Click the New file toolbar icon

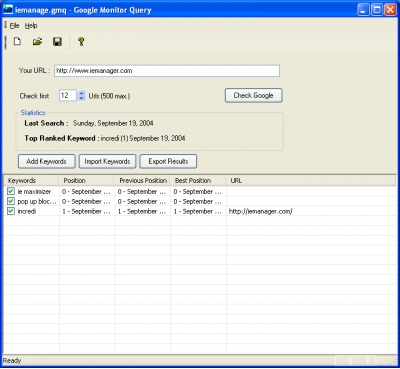(17, 42)
